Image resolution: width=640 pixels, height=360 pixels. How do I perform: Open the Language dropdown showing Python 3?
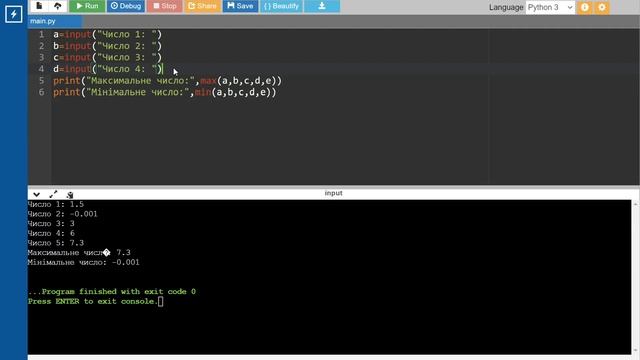pos(550,7)
